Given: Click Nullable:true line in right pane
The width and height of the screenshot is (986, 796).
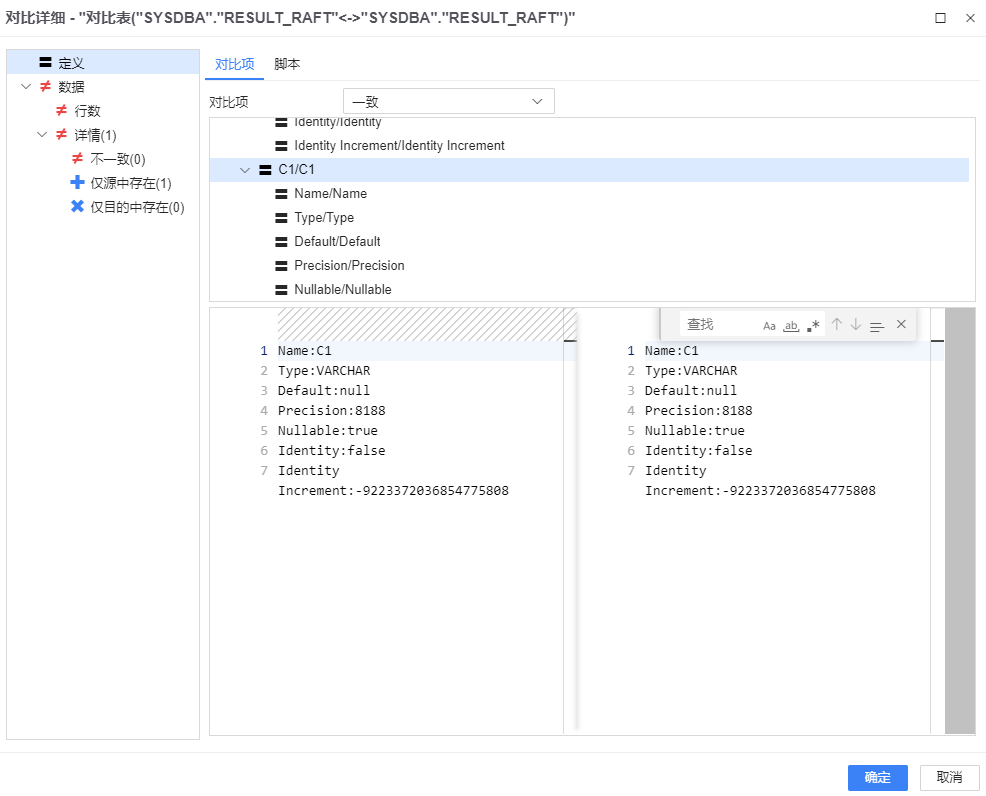Looking at the screenshot, I should tap(694, 431).
